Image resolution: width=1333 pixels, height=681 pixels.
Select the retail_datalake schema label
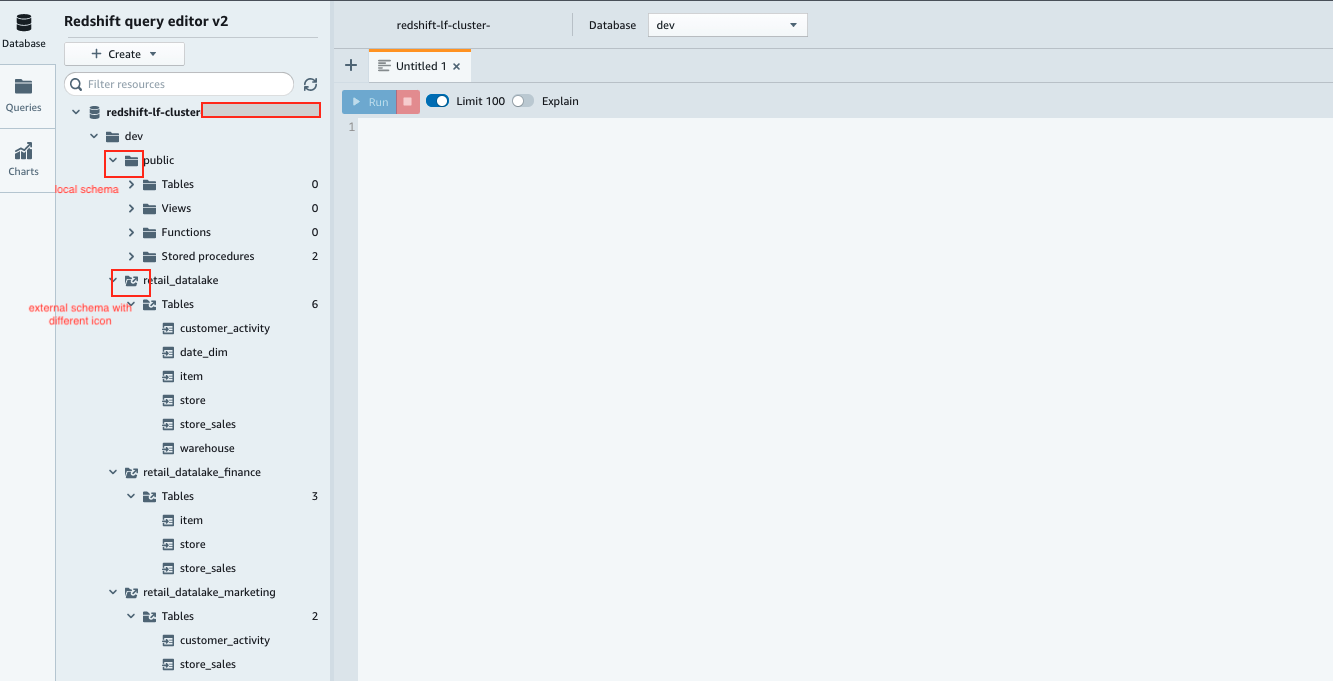[x=181, y=280]
